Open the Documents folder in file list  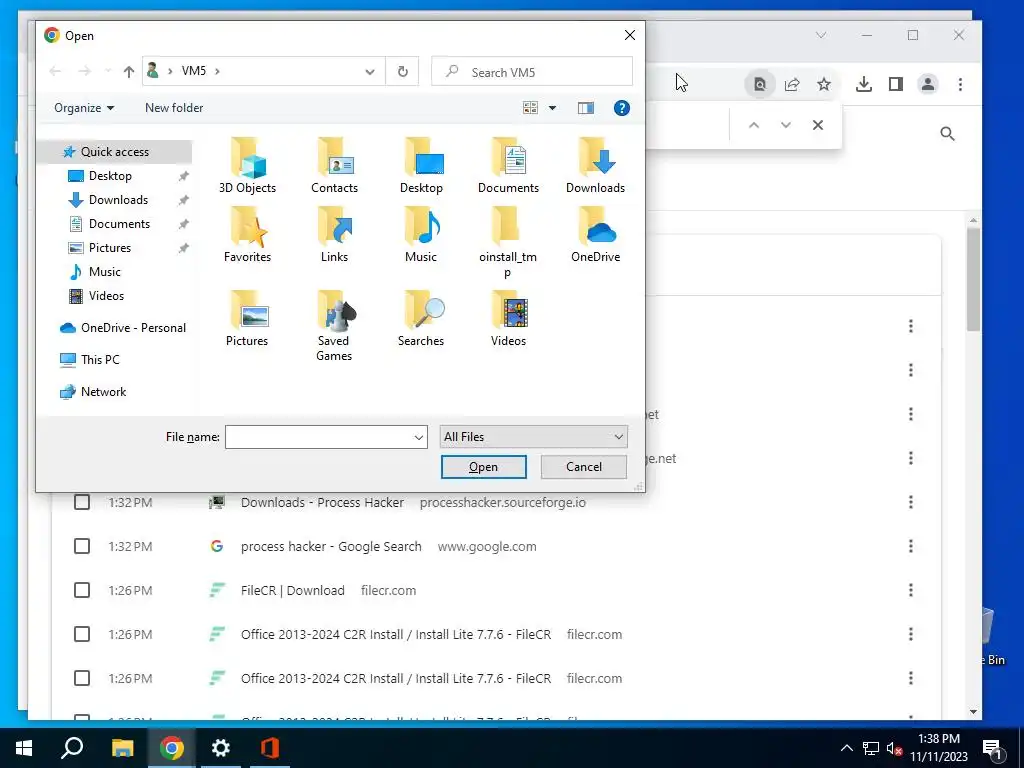pyautogui.click(x=508, y=166)
